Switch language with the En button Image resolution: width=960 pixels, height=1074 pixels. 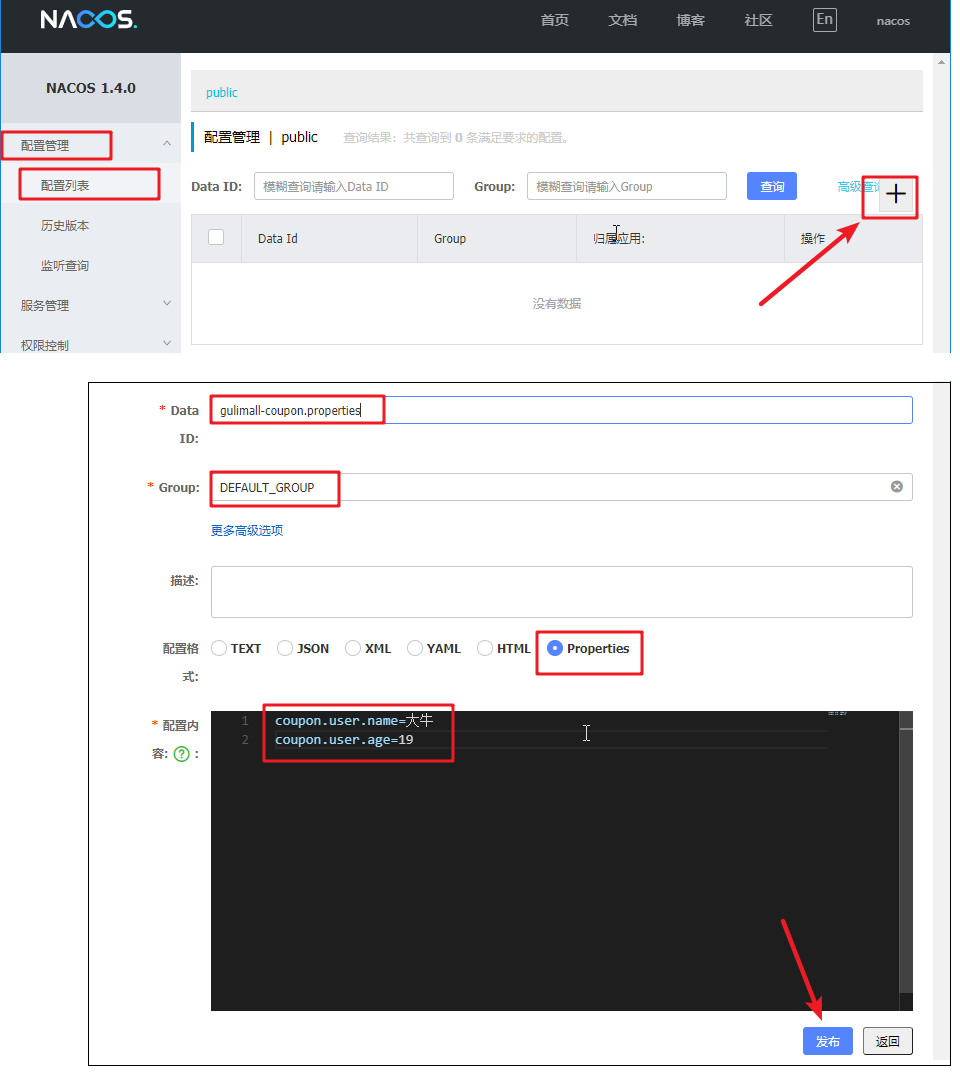tap(824, 20)
